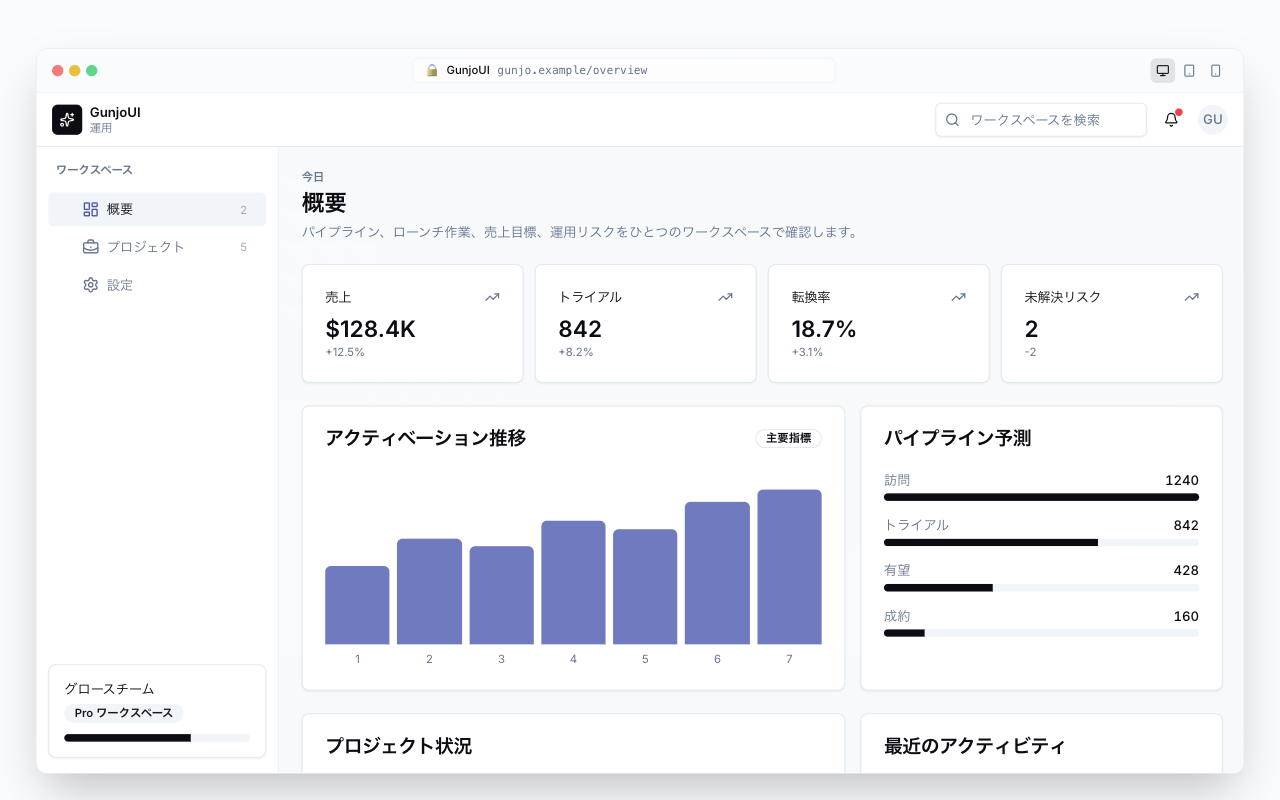Viewport: 1280px width, 800px height.
Task: Switch to mobile phone preview icon
Action: 1215,70
